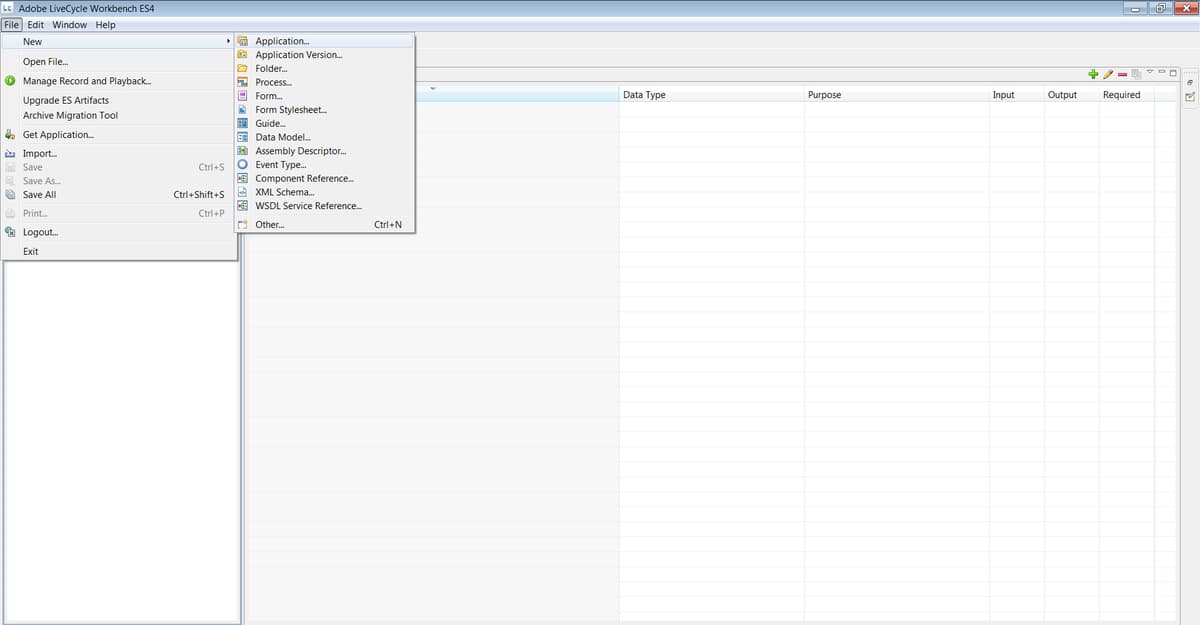Screen dimensions: 1200x625
Task: Open the Window menu
Action: point(69,24)
